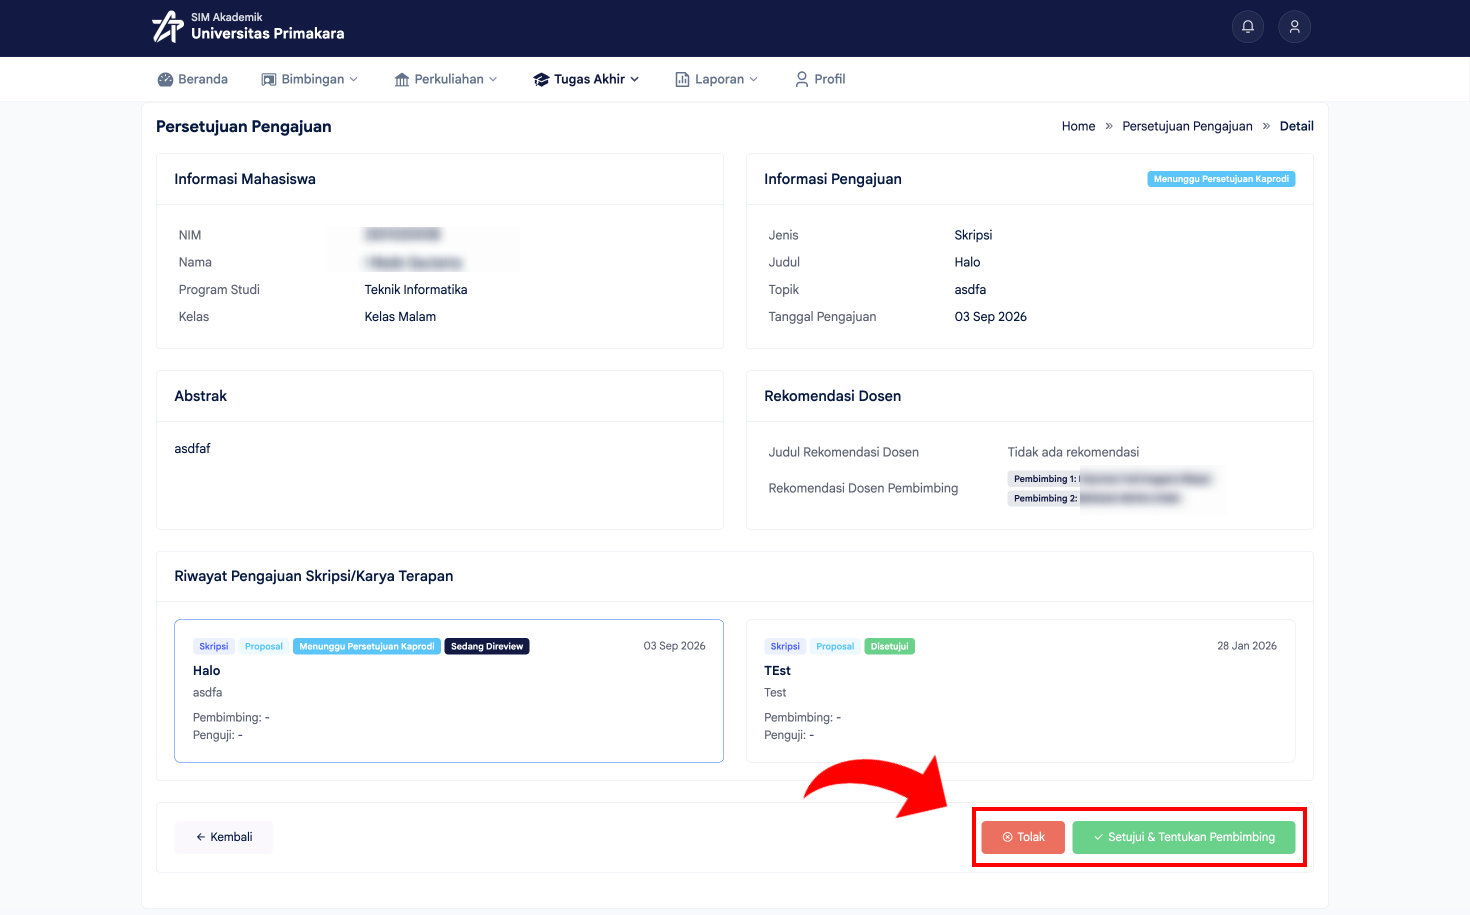This screenshot has height=915, width=1470.
Task: Click the Bimbingan menu icon
Action: 269,79
